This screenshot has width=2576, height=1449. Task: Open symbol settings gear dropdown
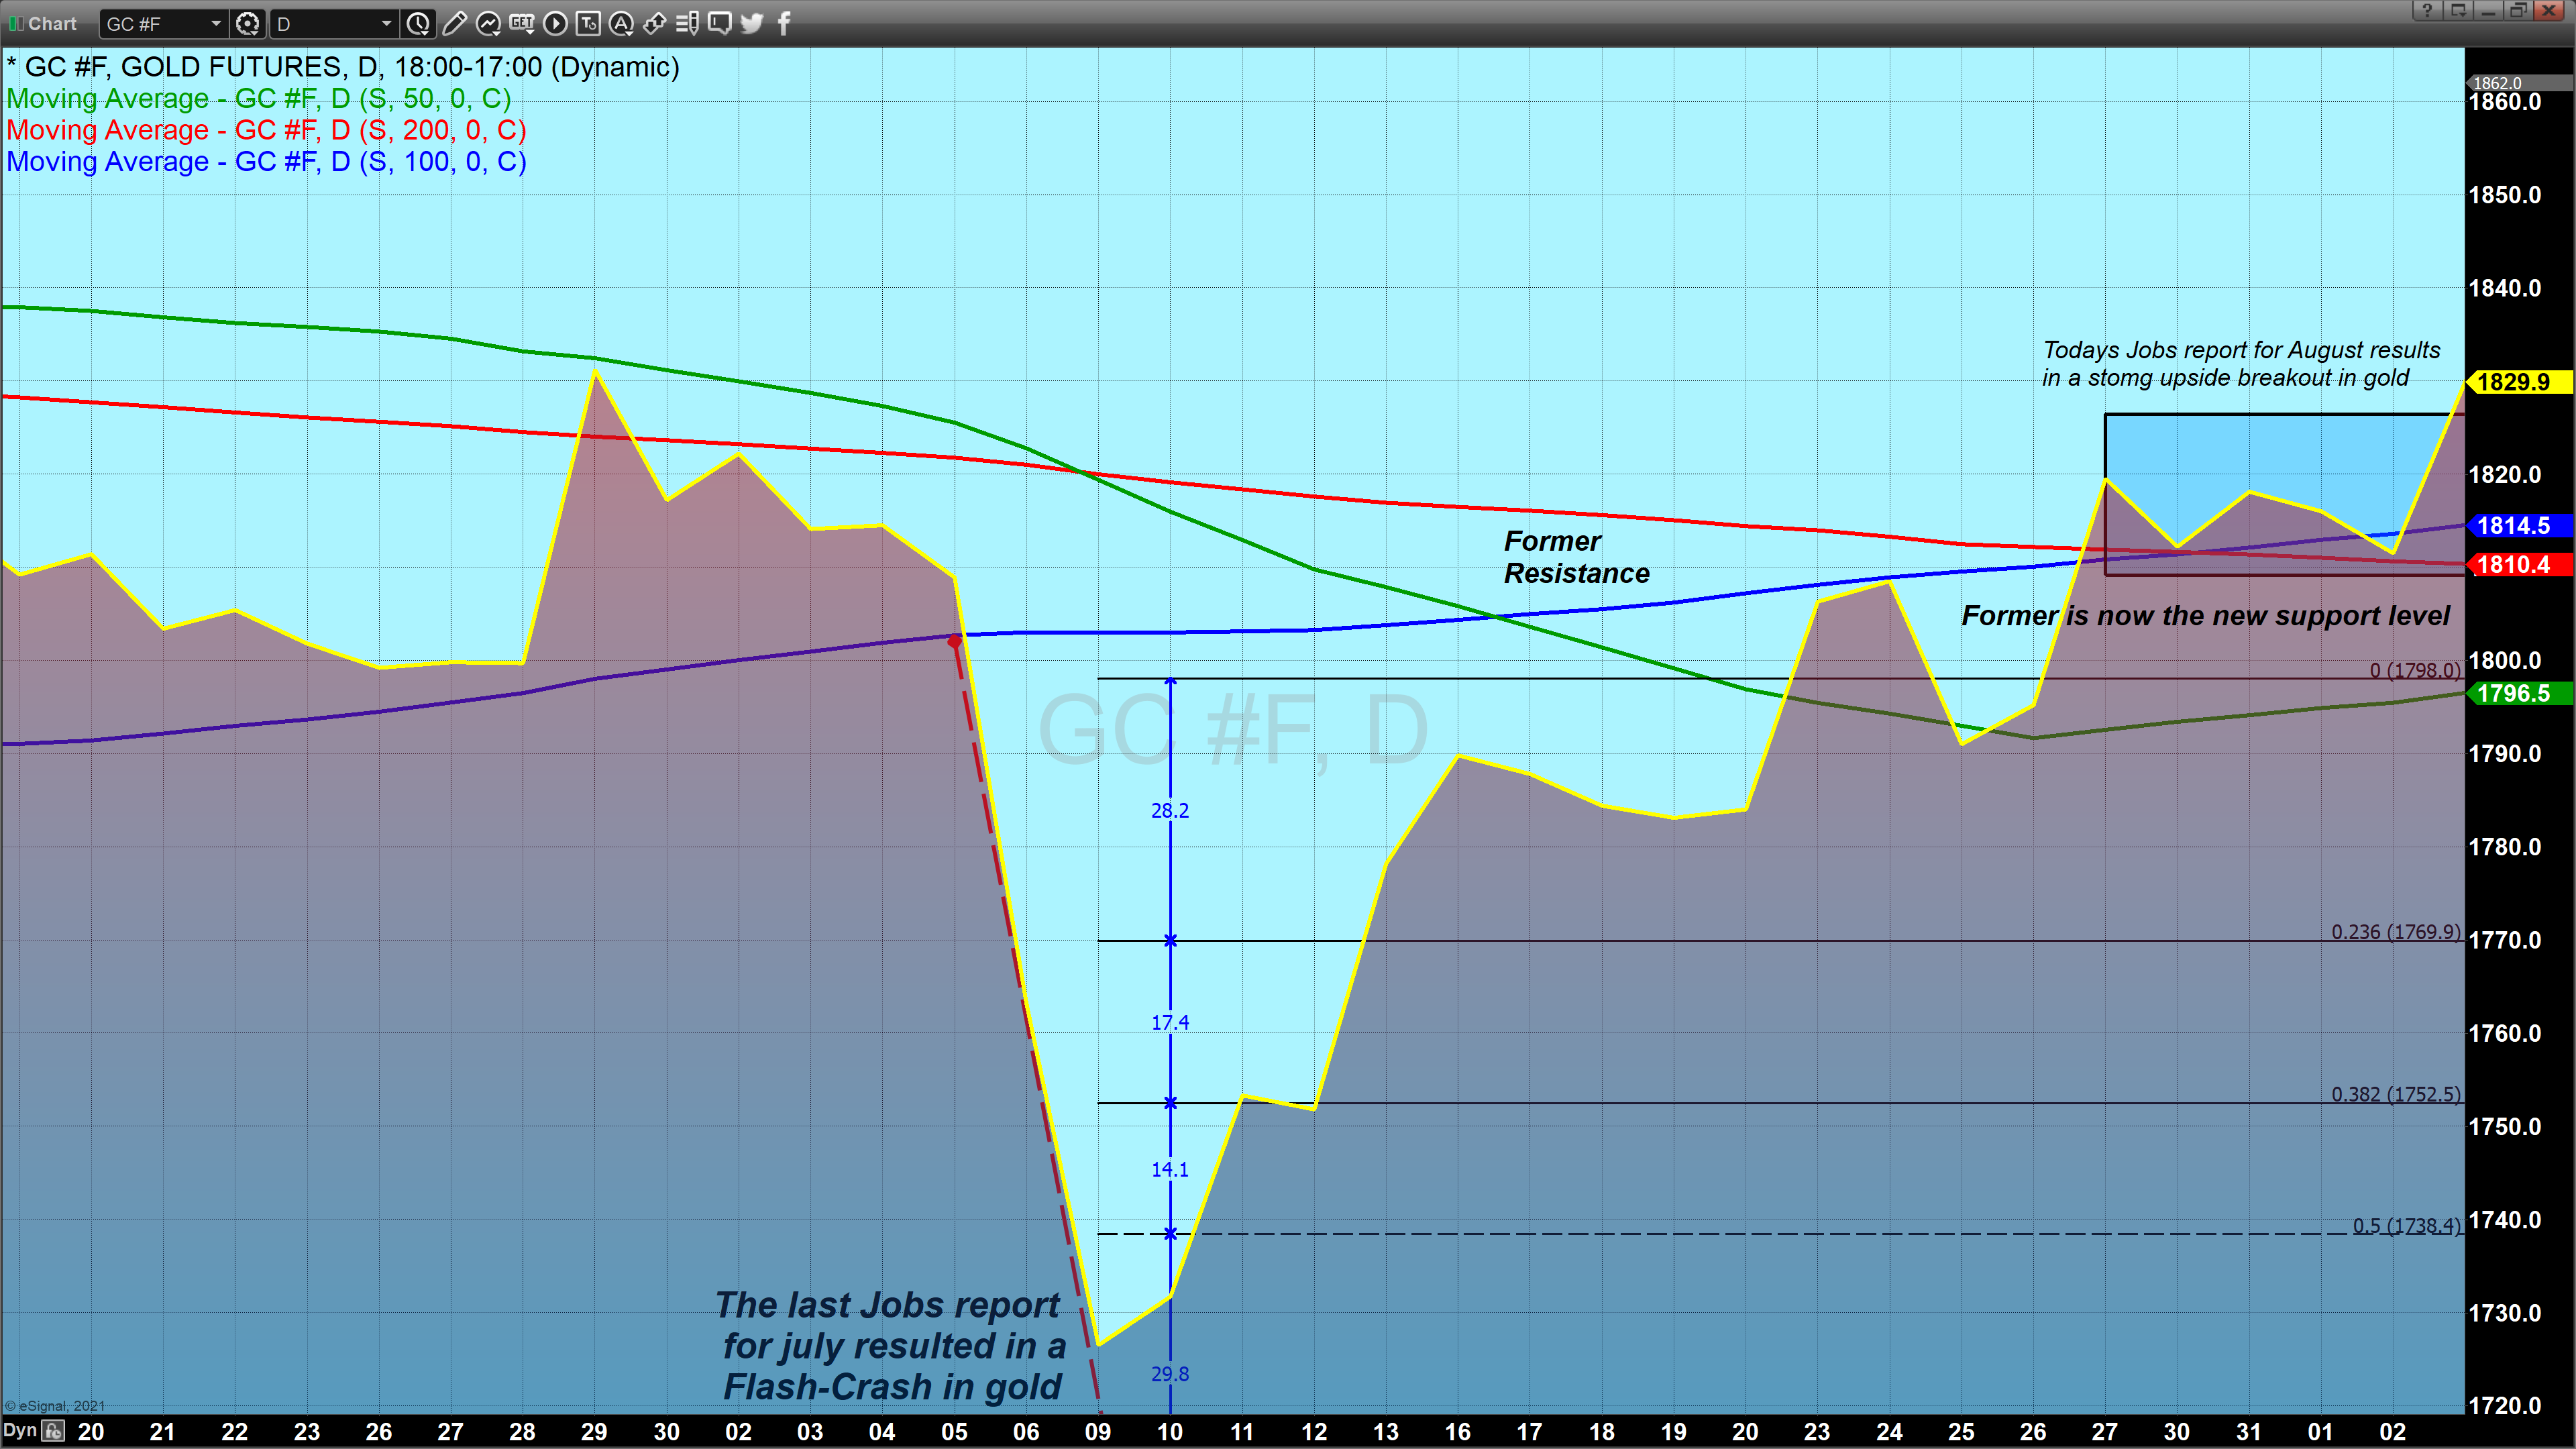pyautogui.click(x=248, y=23)
